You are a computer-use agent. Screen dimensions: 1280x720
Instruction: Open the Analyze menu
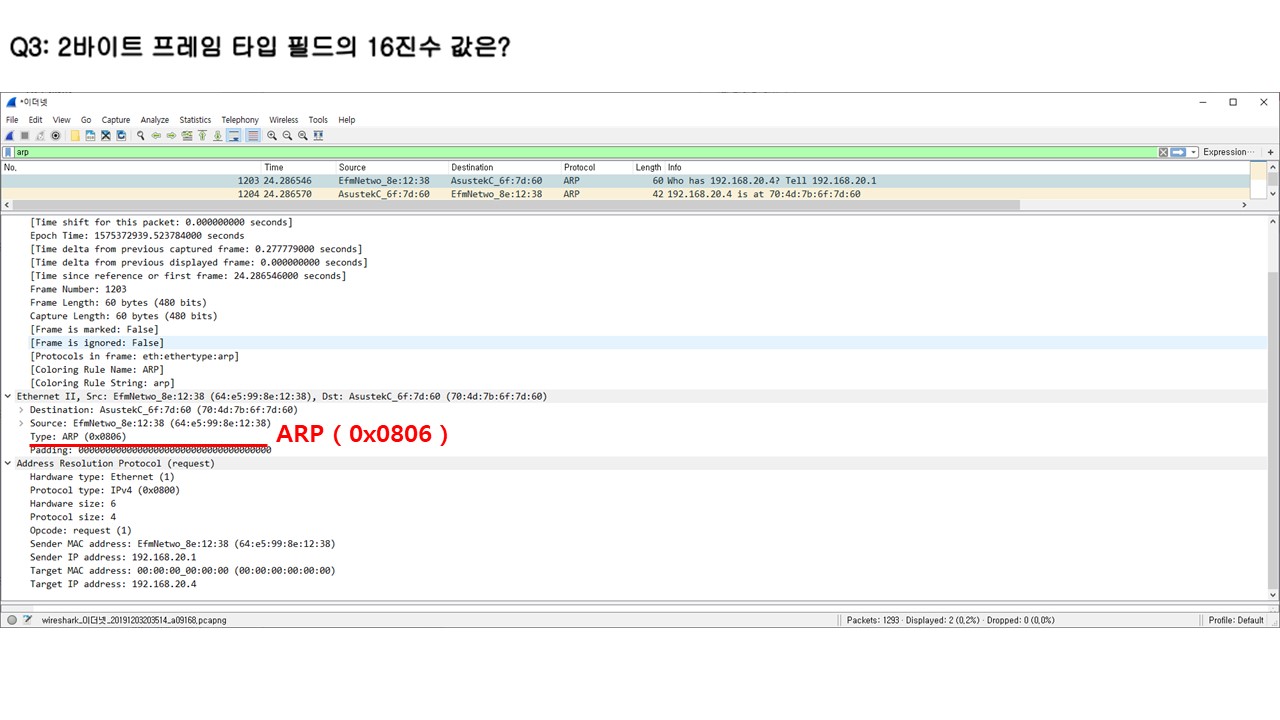155,120
